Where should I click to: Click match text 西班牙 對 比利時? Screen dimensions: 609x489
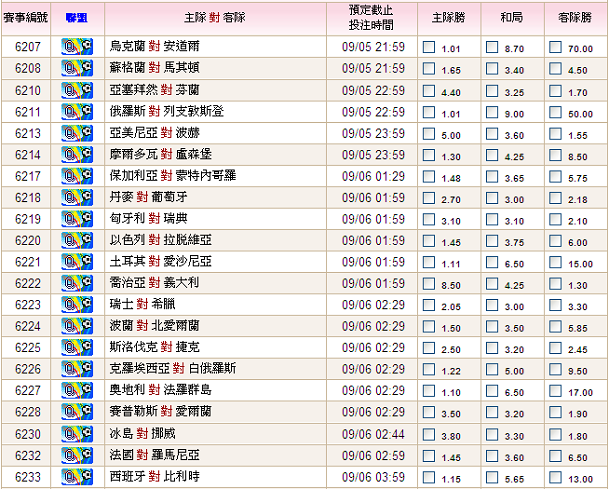click(x=155, y=476)
